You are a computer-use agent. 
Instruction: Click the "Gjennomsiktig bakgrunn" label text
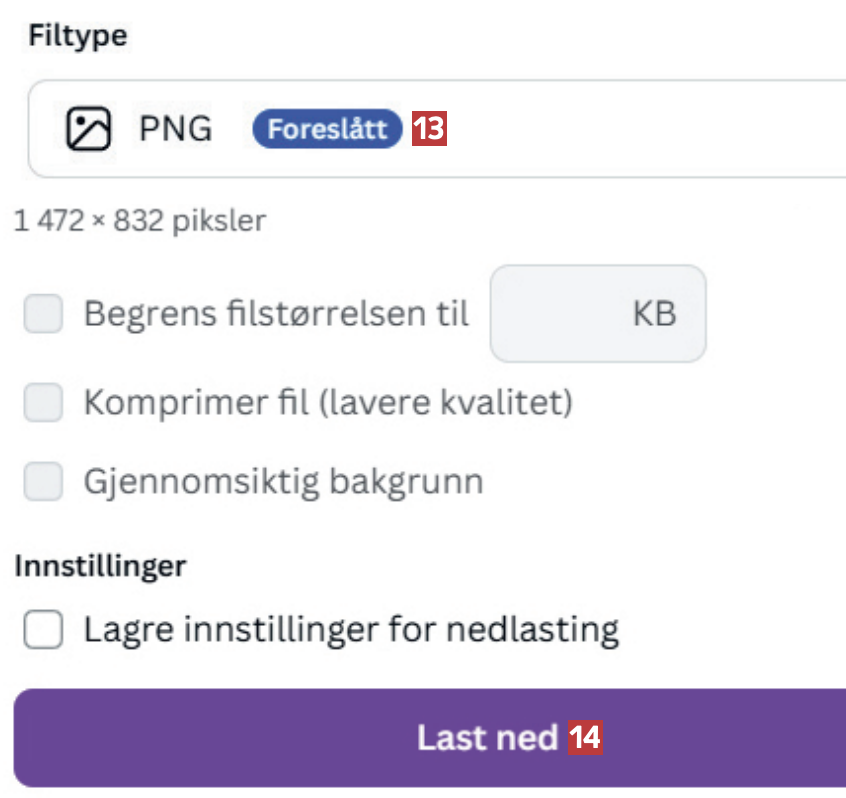point(283,481)
